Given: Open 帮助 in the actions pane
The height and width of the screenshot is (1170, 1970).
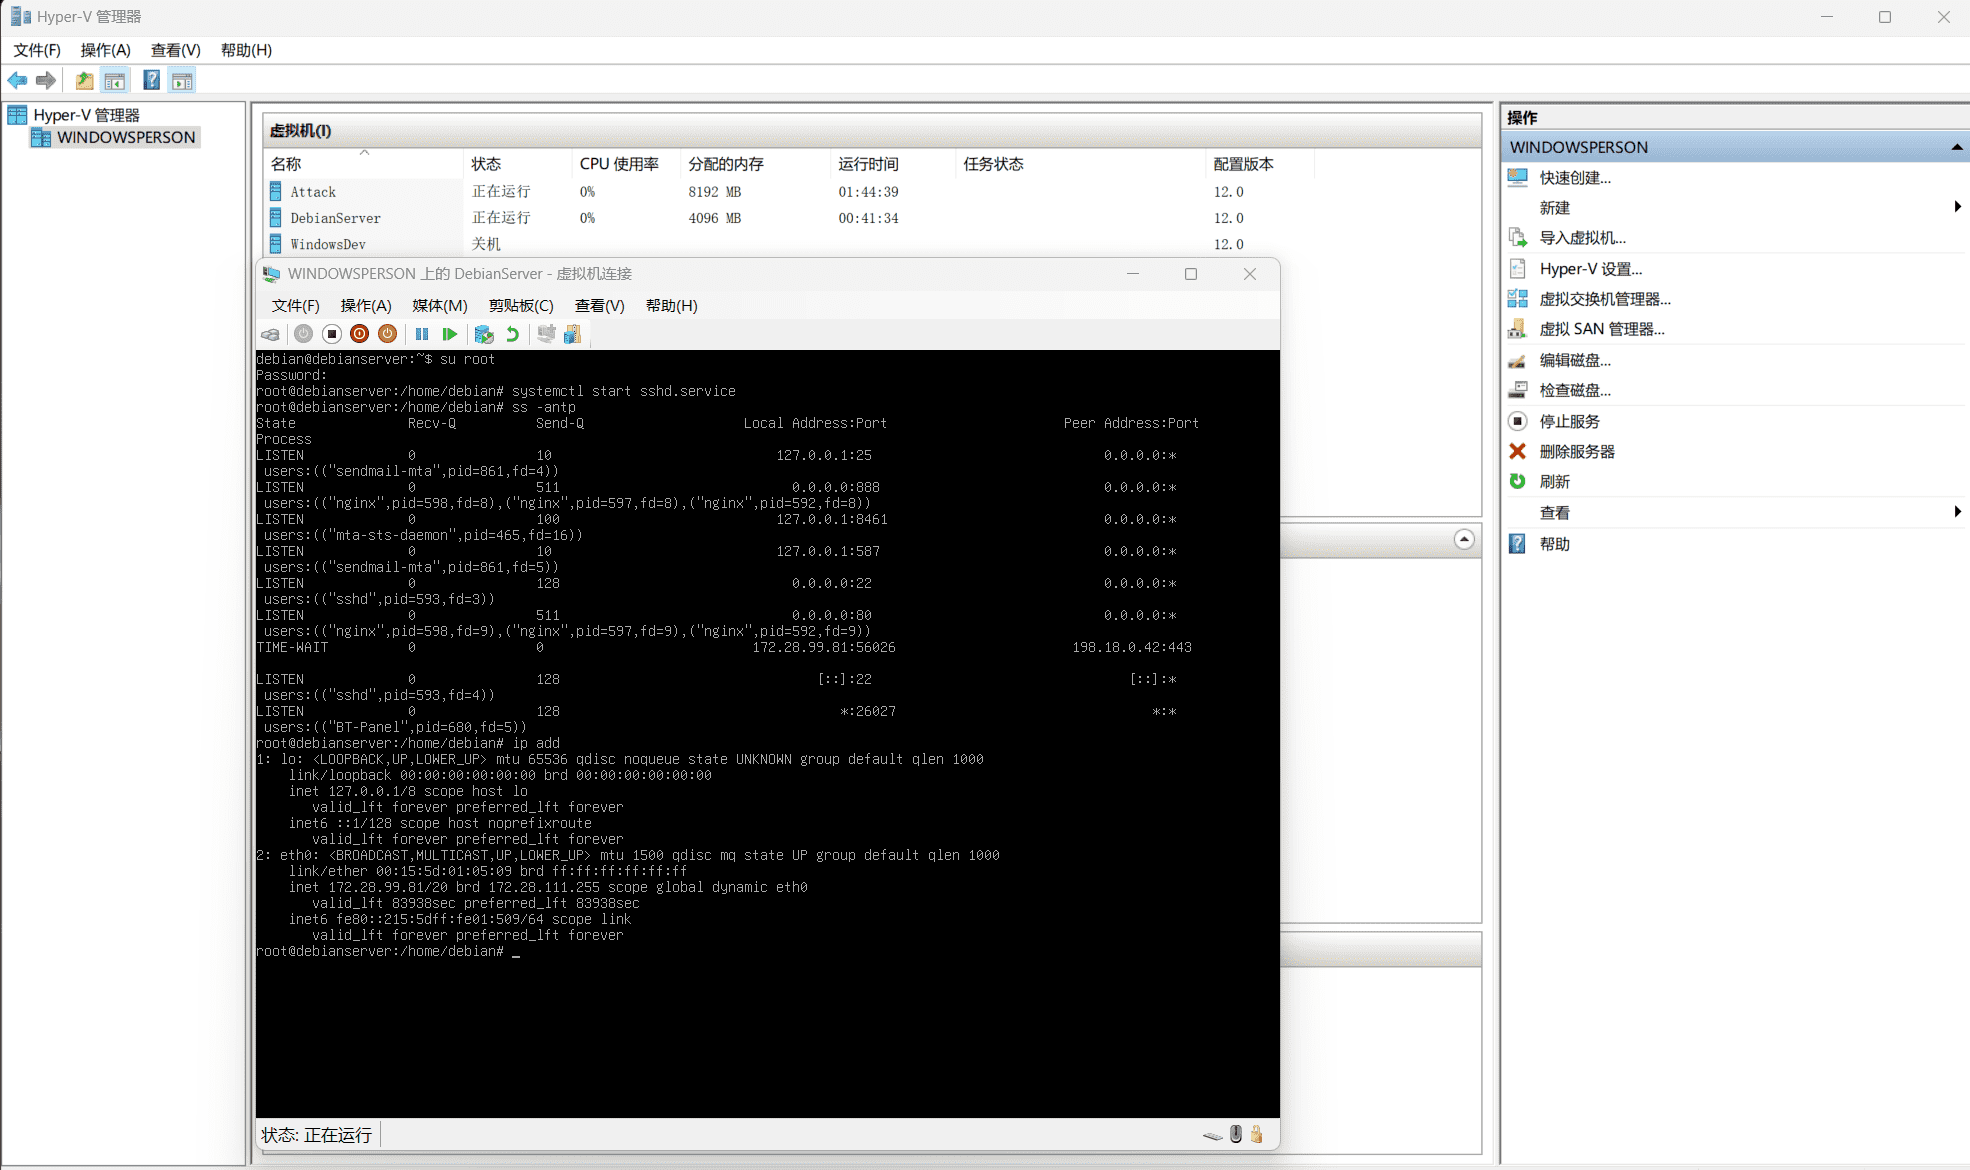Looking at the screenshot, I should point(1554,544).
